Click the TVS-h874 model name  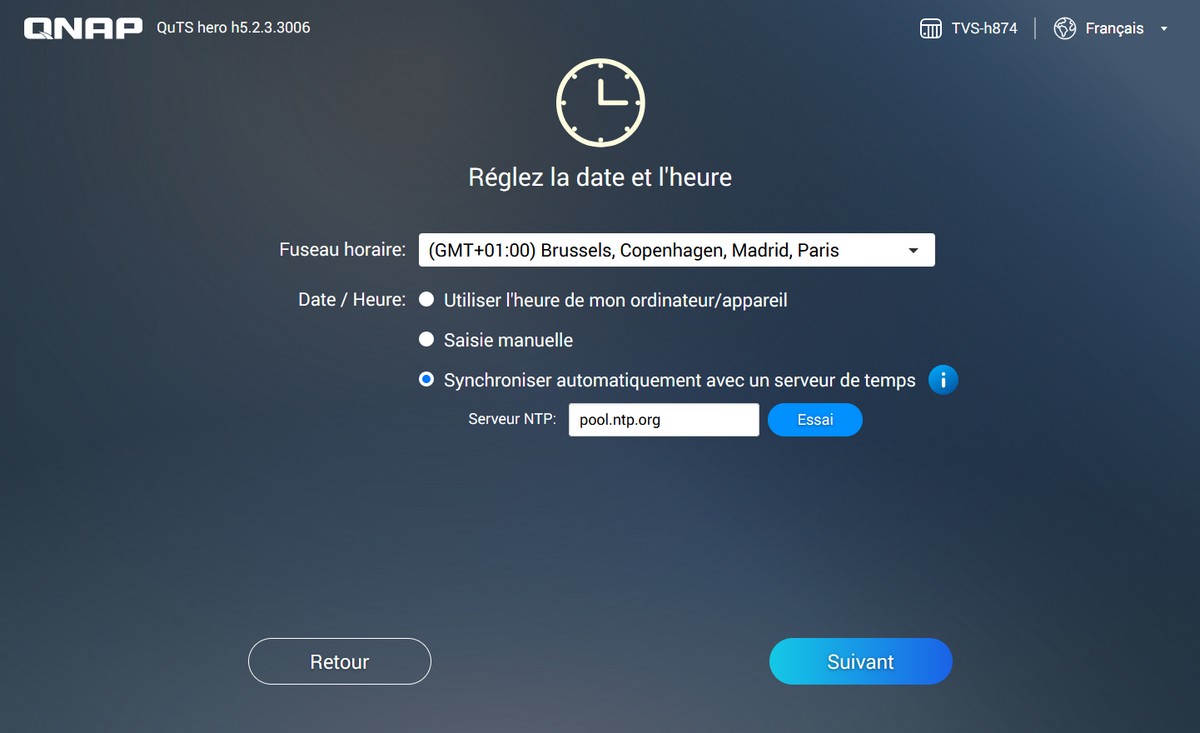coord(984,29)
